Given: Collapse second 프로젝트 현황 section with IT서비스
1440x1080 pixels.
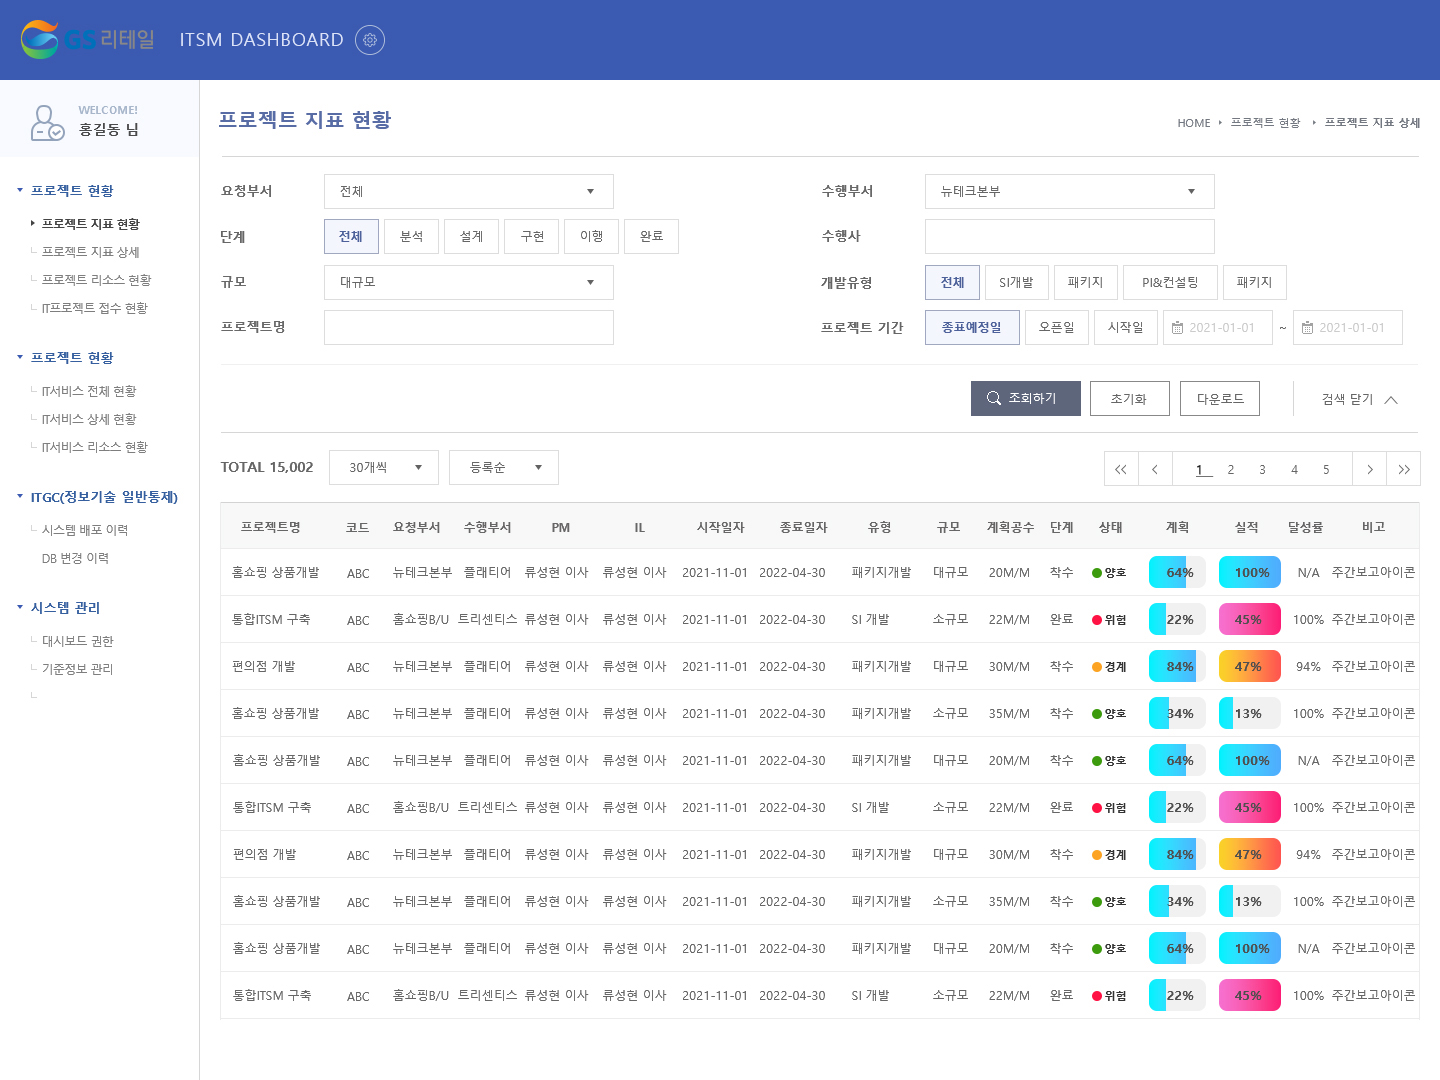Looking at the screenshot, I should tap(65, 357).
